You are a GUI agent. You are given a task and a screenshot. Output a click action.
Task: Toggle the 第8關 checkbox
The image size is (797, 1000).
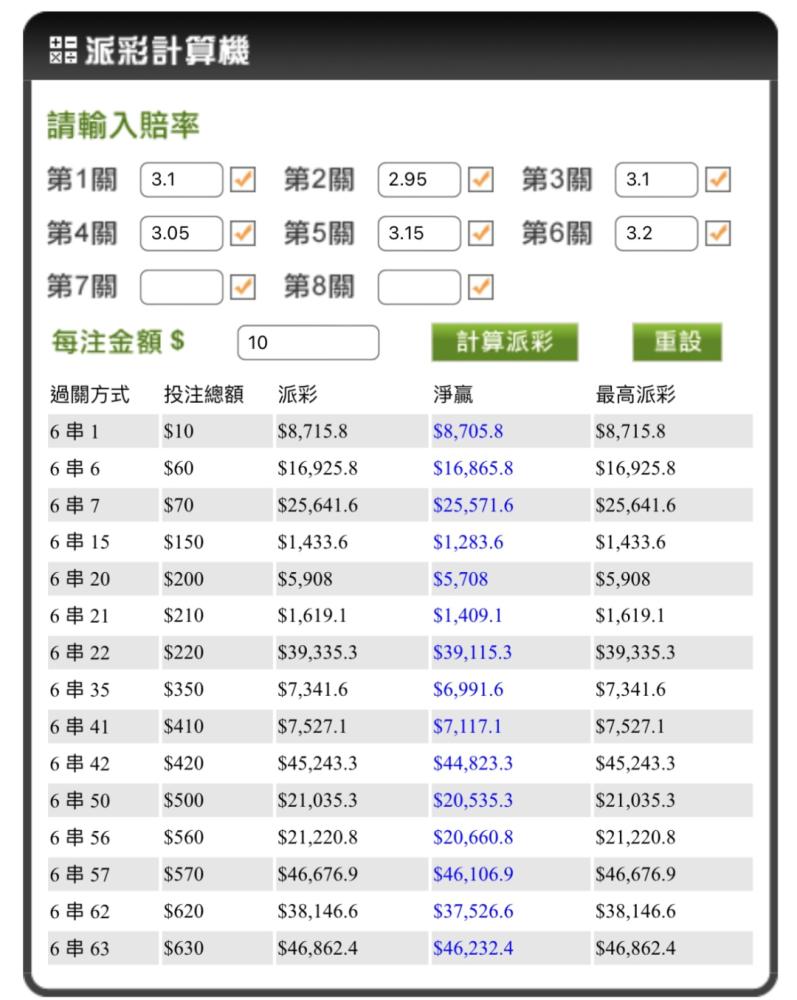pos(480,286)
